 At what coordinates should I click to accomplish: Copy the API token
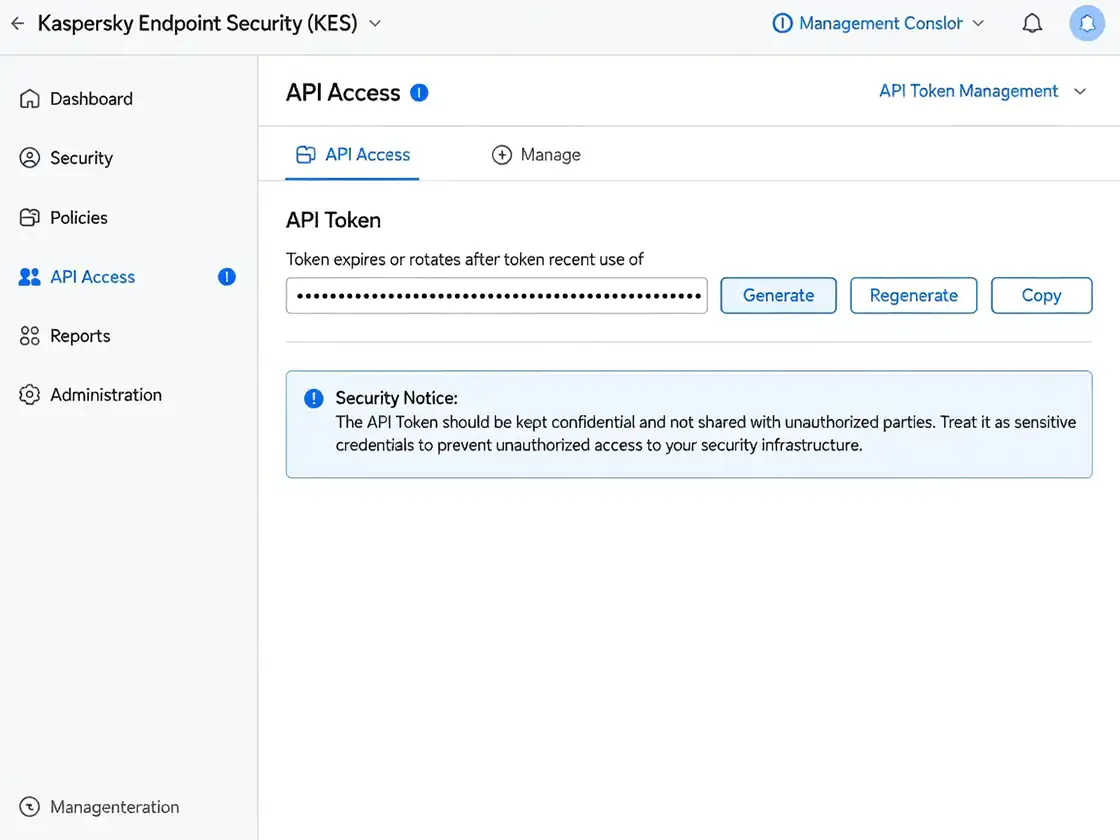coord(1041,296)
